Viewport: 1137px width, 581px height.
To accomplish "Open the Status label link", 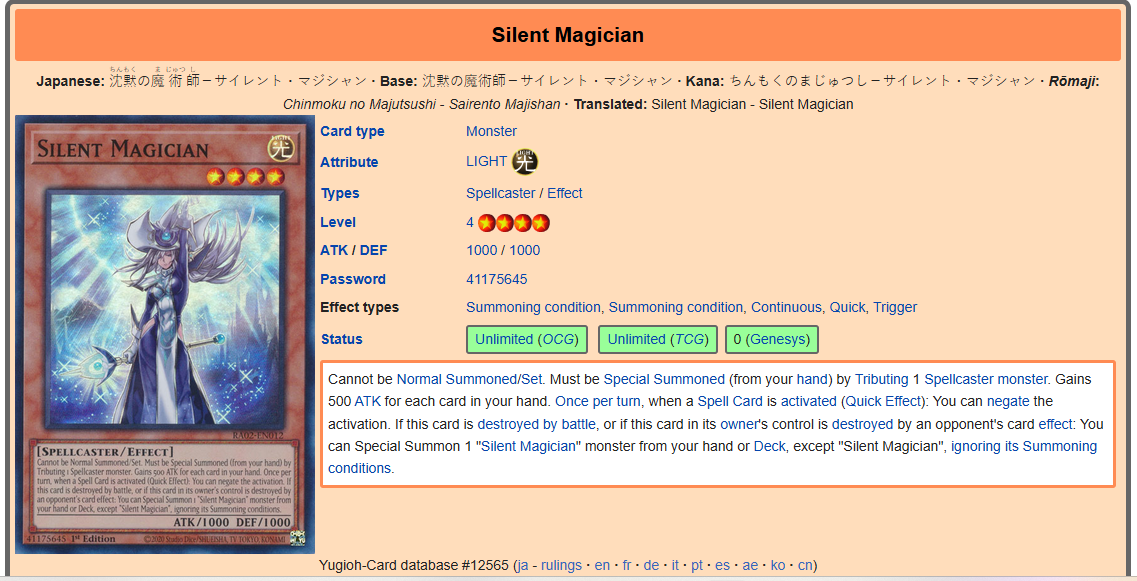I will pos(342,339).
